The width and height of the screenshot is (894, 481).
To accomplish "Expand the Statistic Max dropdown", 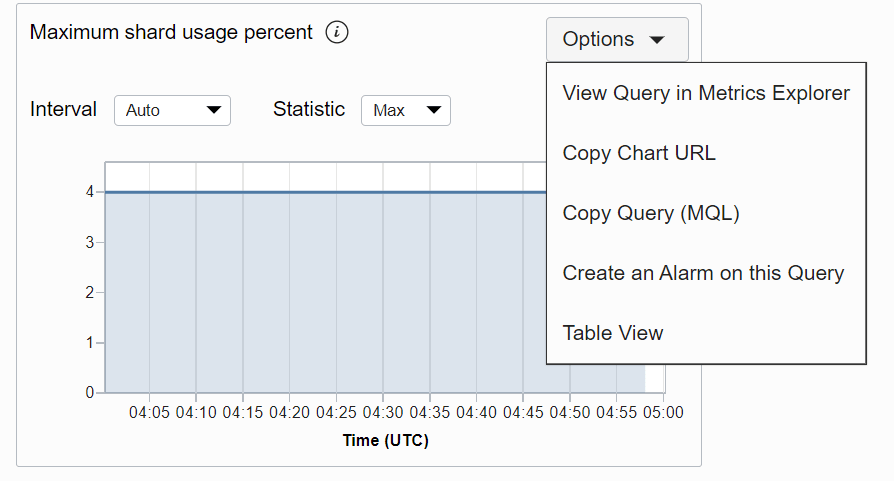I will (x=405, y=110).
